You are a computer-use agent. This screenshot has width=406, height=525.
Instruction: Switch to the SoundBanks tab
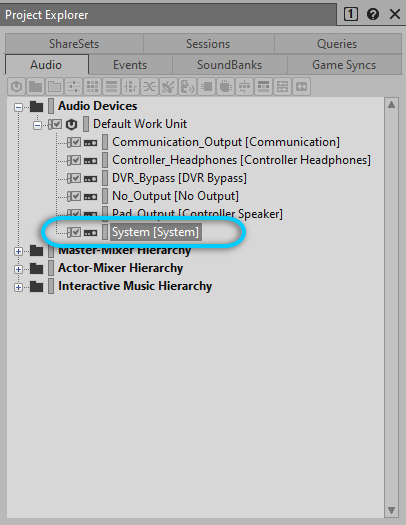(x=230, y=65)
